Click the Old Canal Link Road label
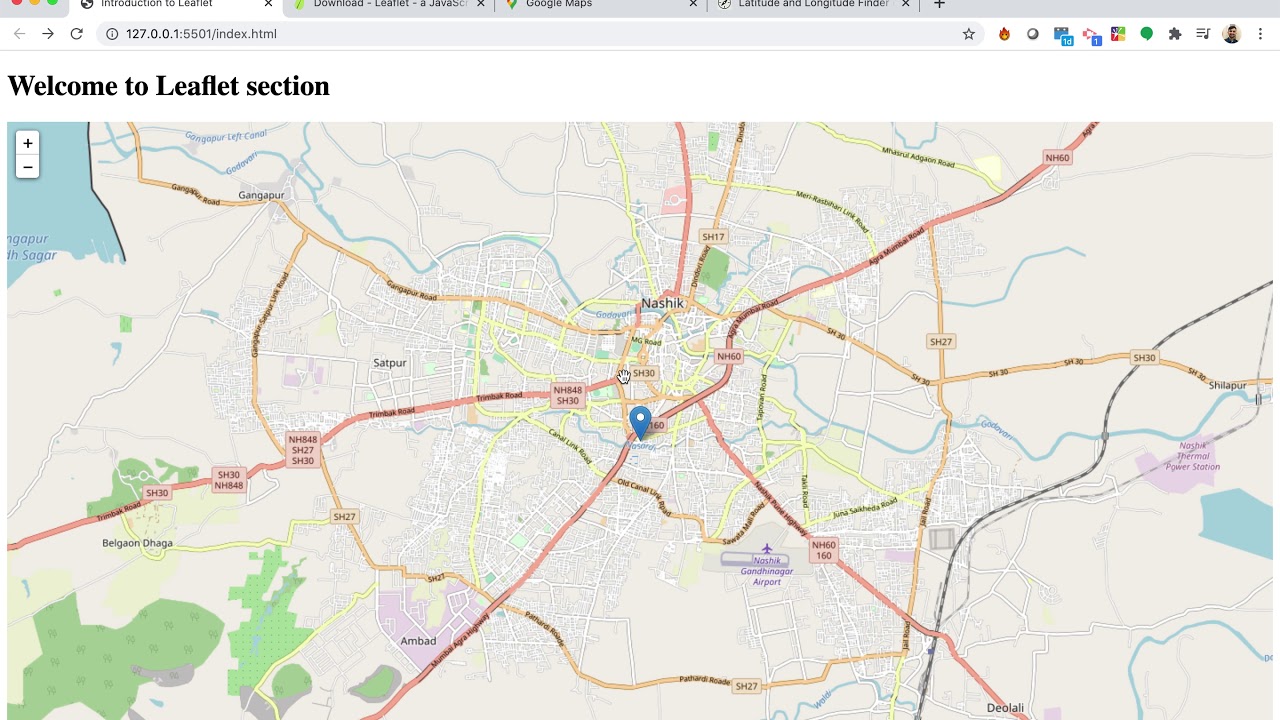The width and height of the screenshot is (1280, 720). coord(641,495)
